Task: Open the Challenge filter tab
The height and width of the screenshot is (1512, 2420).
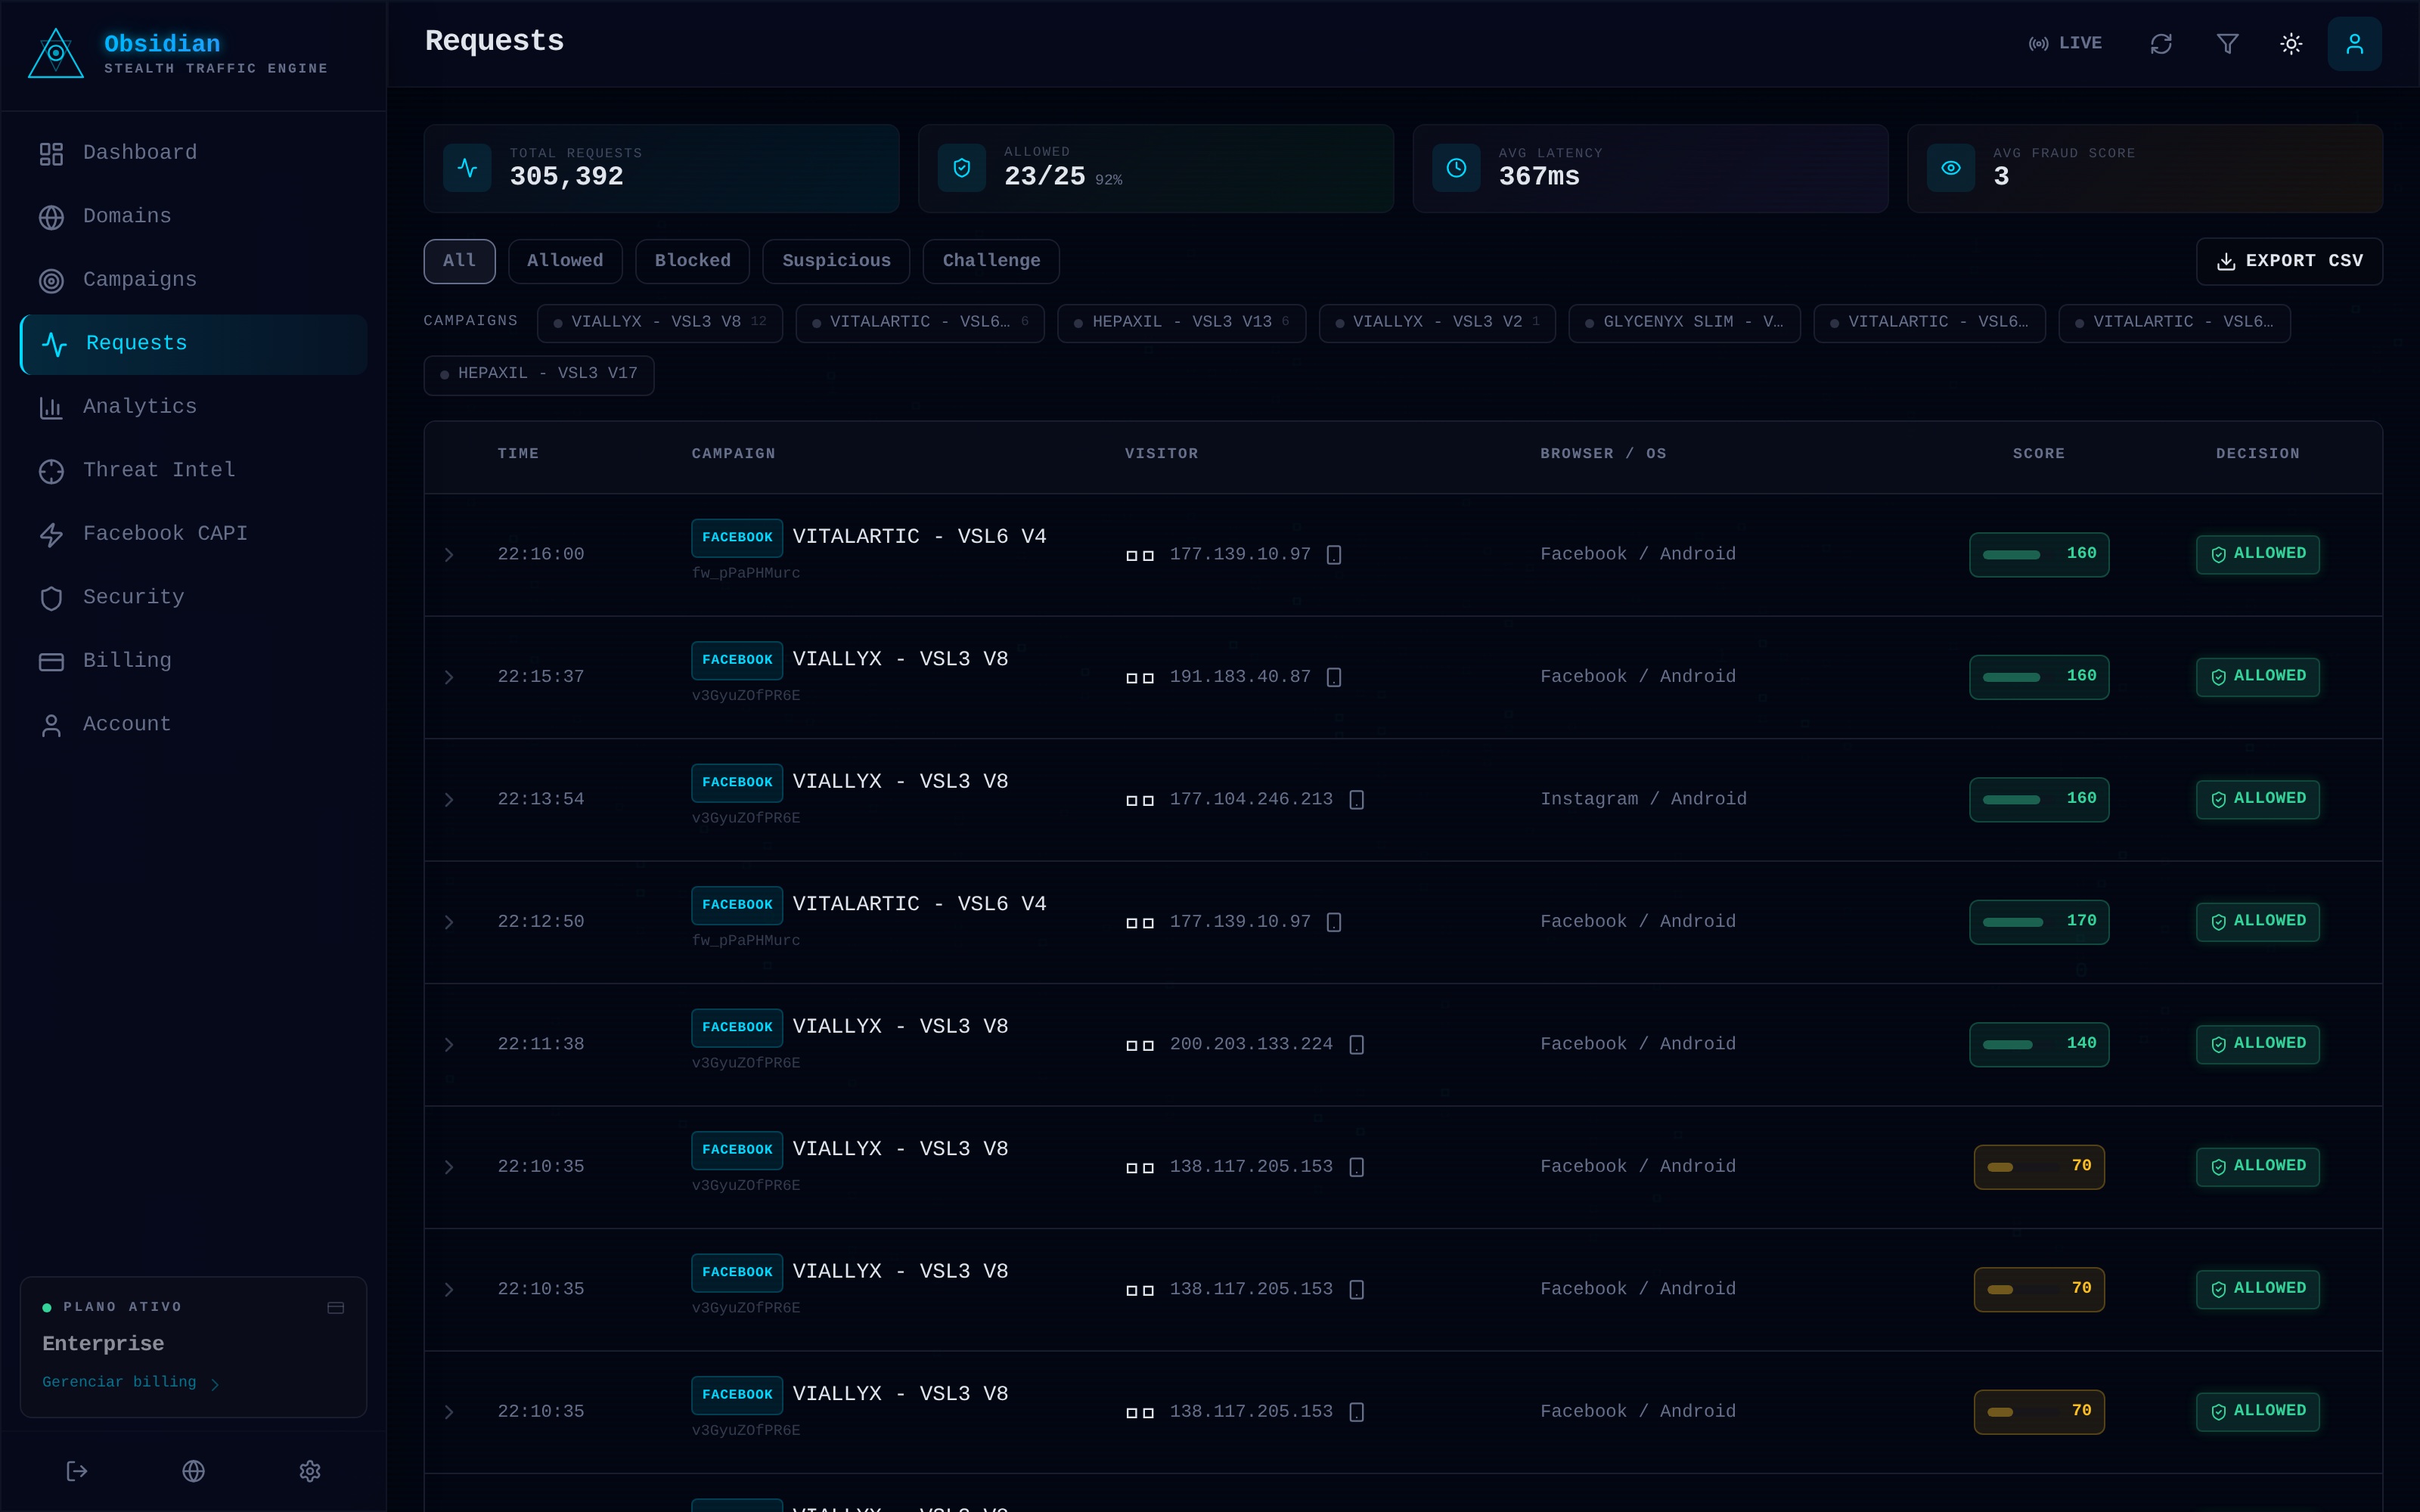Action: pos(991,261)
